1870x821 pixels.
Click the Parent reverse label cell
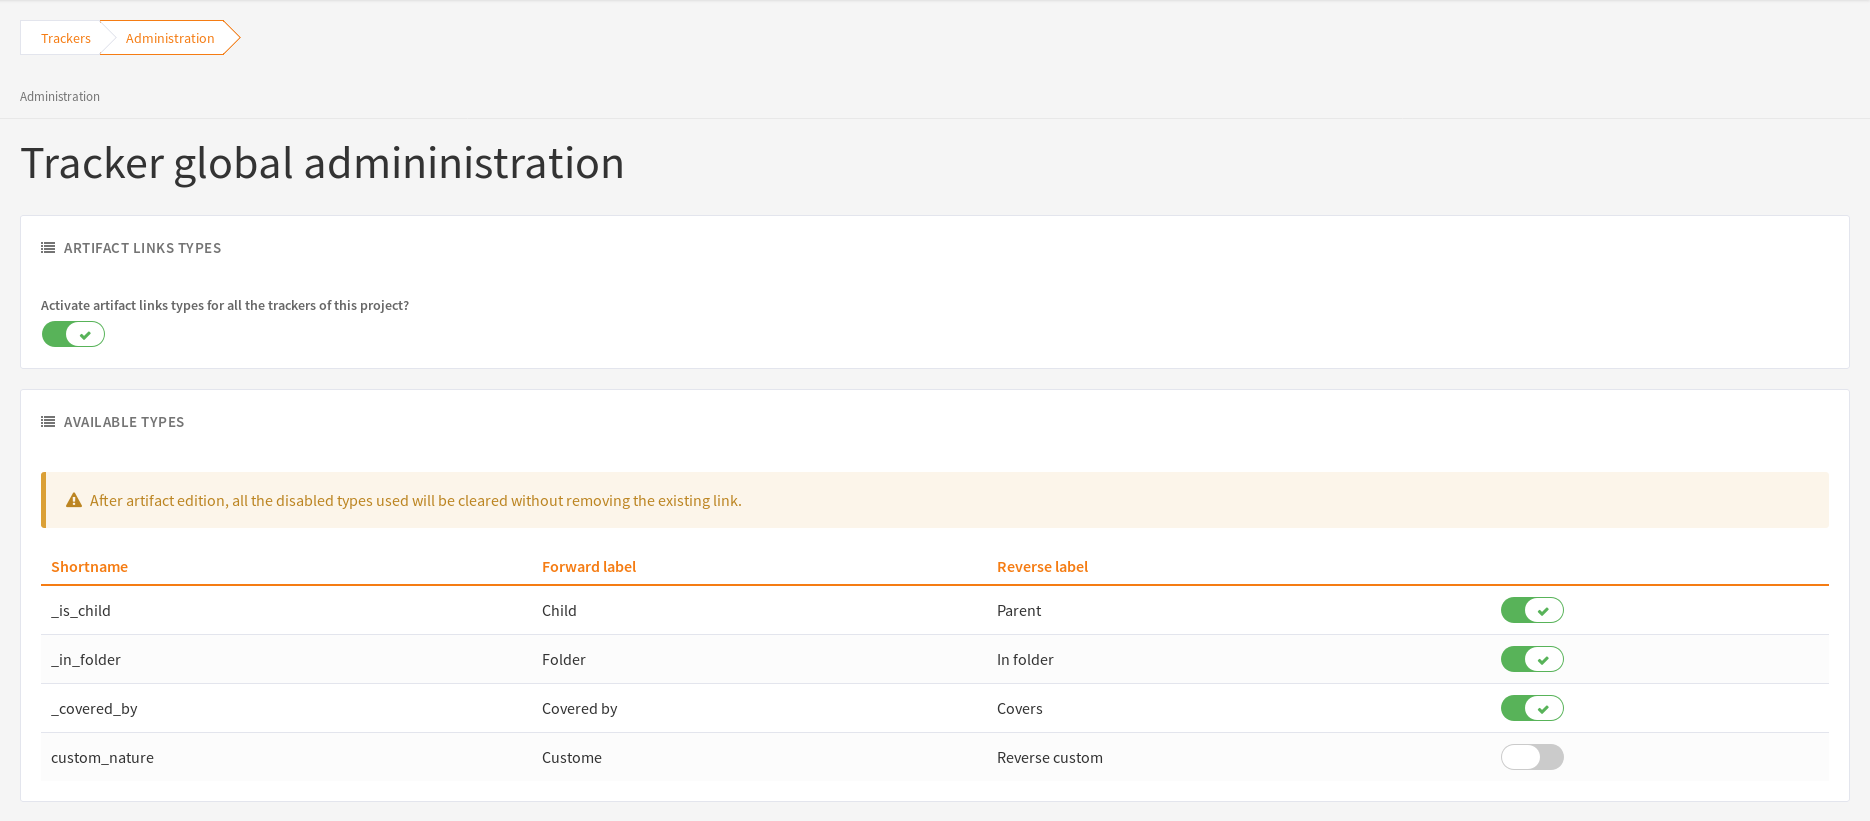point(1019,611)
